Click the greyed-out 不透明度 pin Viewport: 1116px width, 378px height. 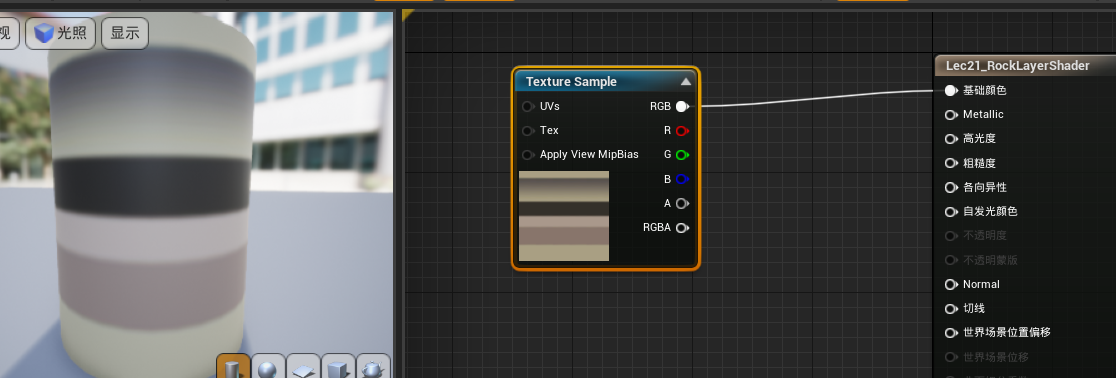pos(951,236)
